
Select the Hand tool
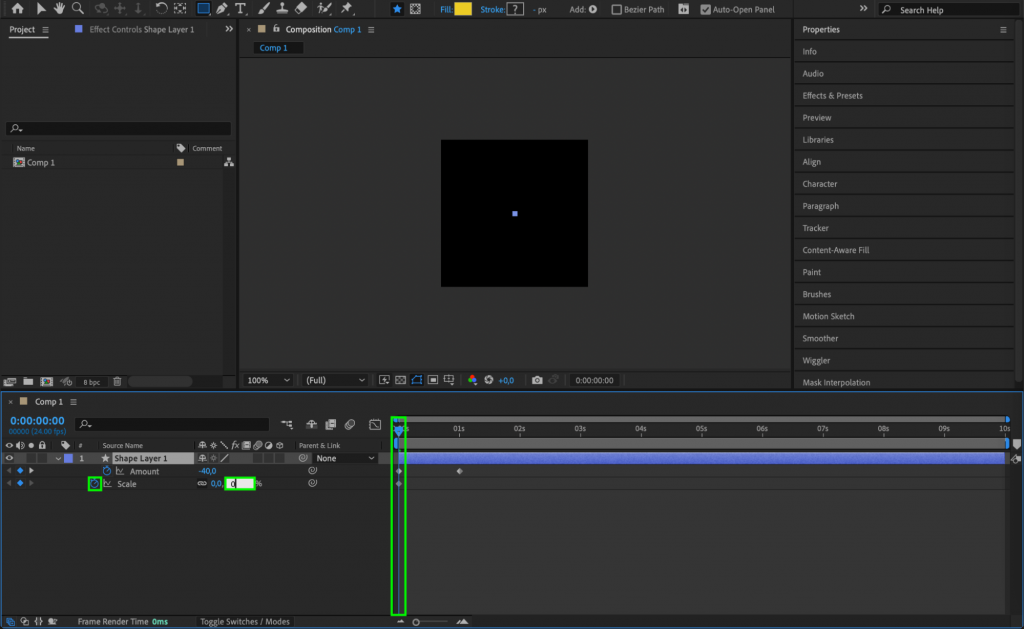57,8
